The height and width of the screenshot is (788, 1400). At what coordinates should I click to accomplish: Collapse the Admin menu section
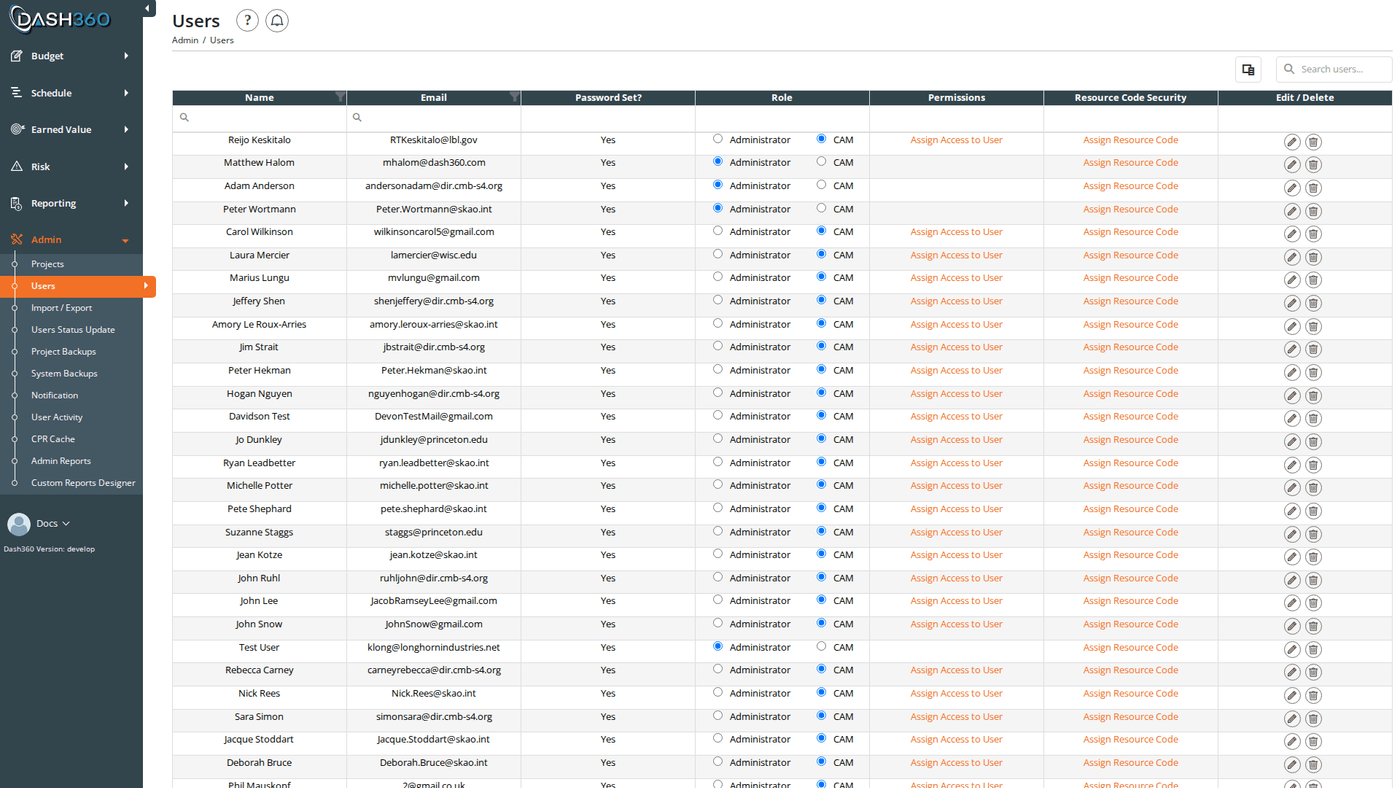tap(70, 240)
